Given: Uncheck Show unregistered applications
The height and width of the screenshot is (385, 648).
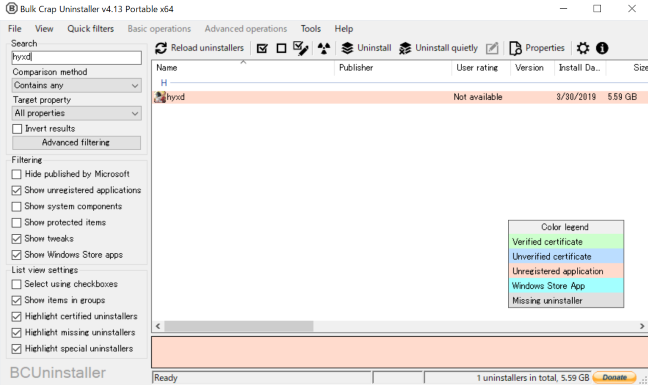Looking at the screenshot, I should (17, 190).
